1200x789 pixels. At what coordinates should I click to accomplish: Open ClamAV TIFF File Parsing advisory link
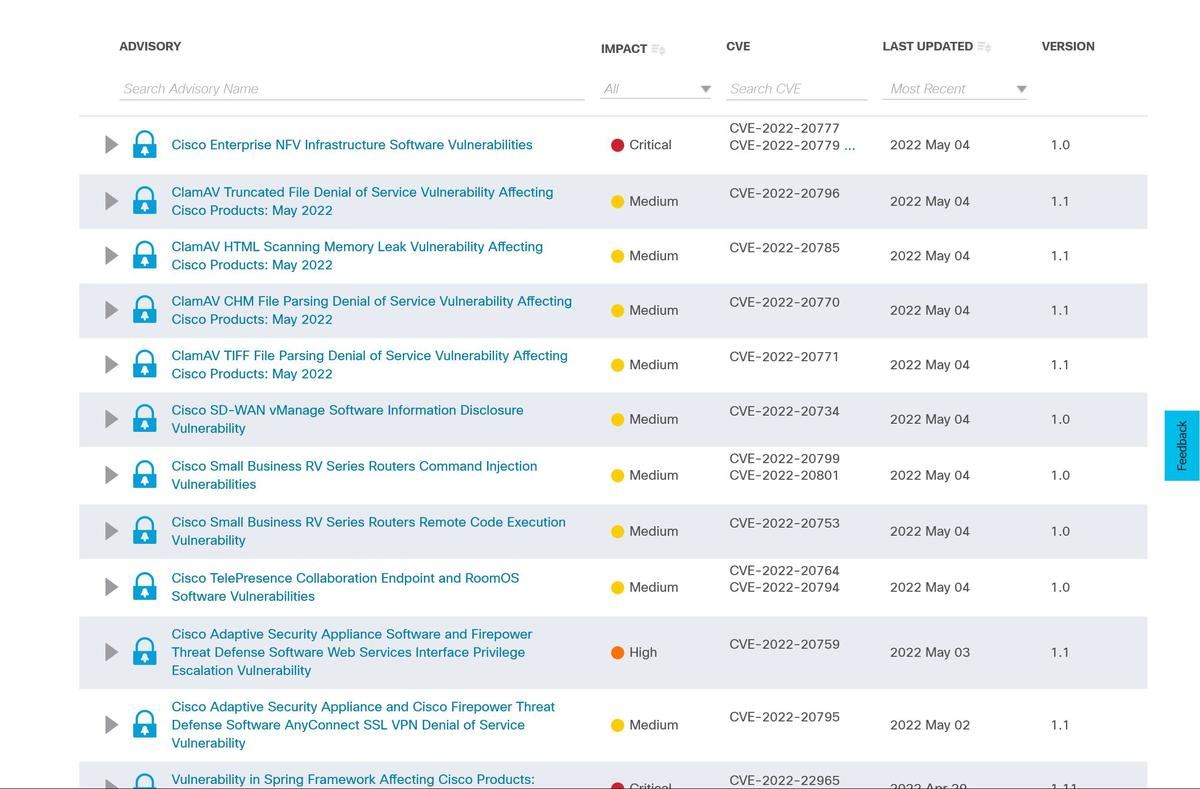(369, 365)
